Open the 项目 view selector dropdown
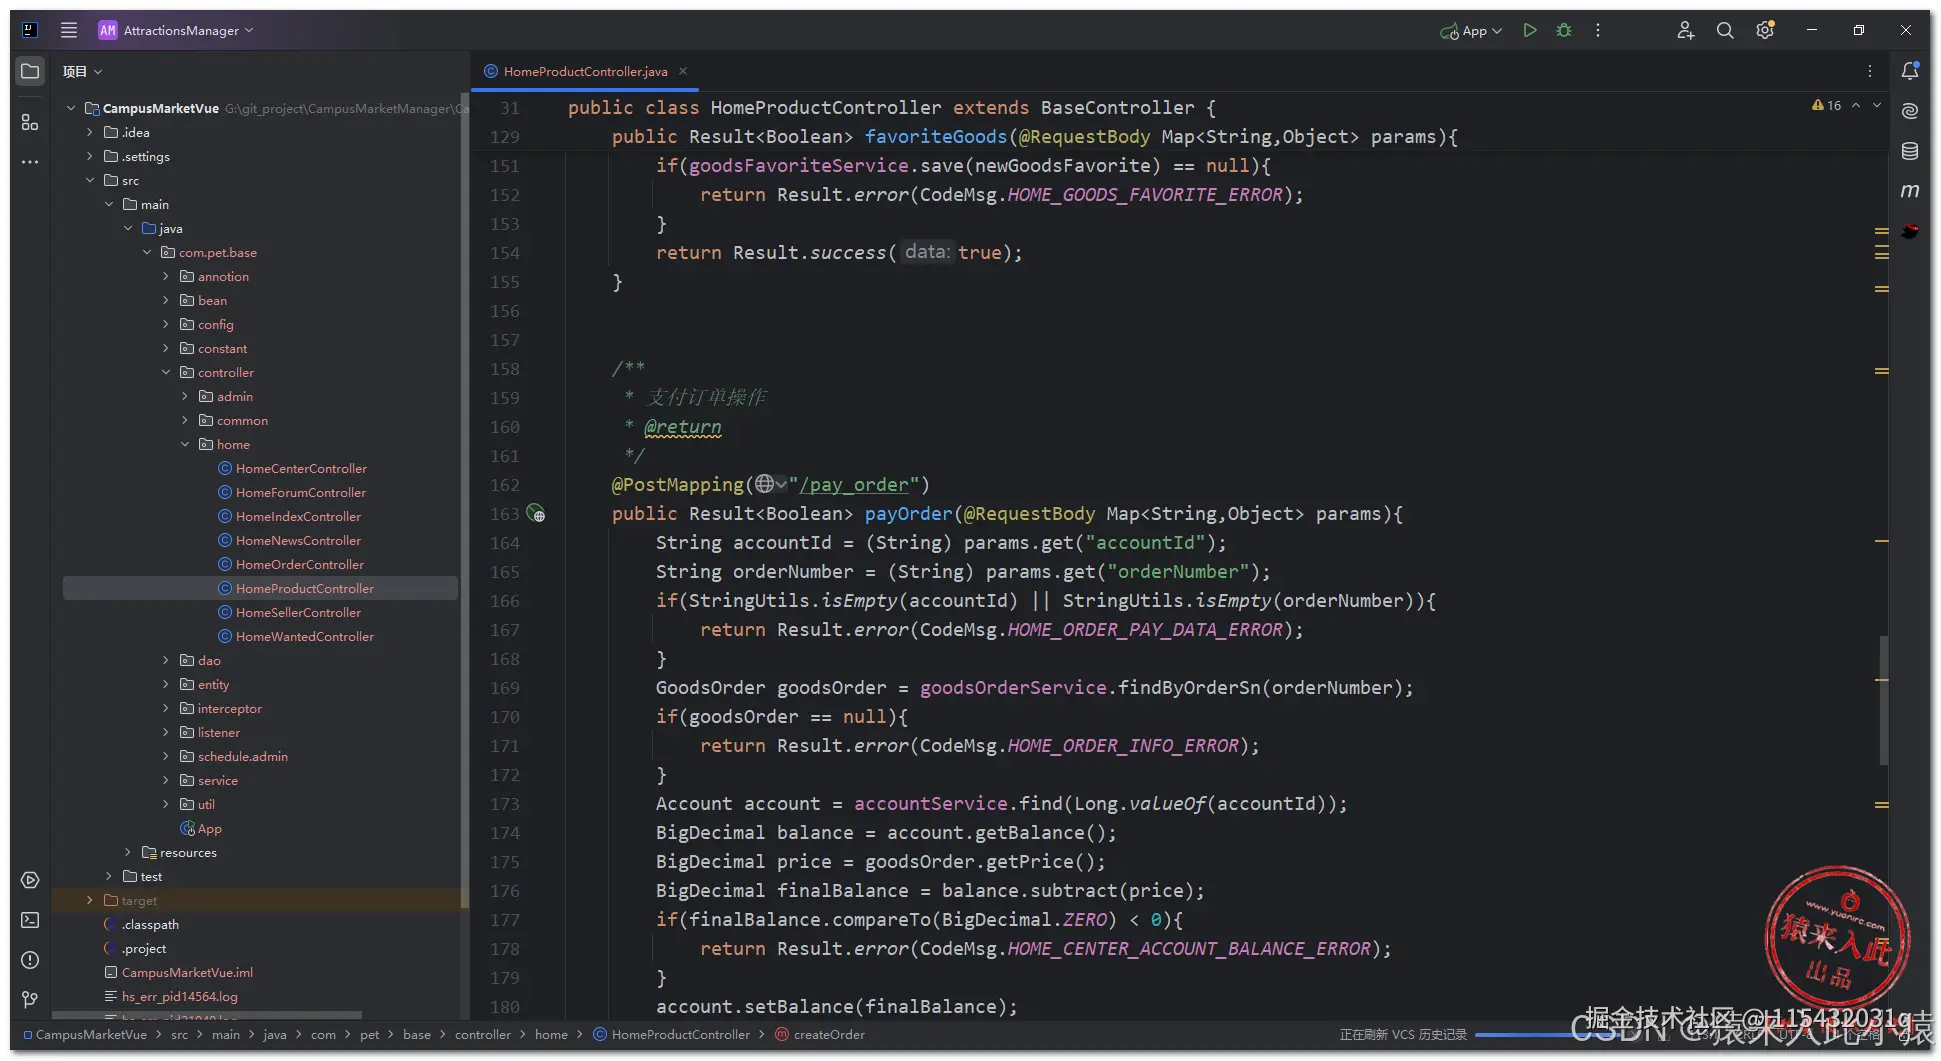This screenshot has width=1941, height=1061. click(83, 71)
